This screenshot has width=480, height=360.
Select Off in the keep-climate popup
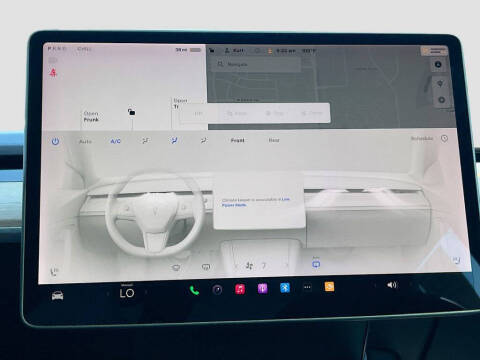(x=198, y=113)
